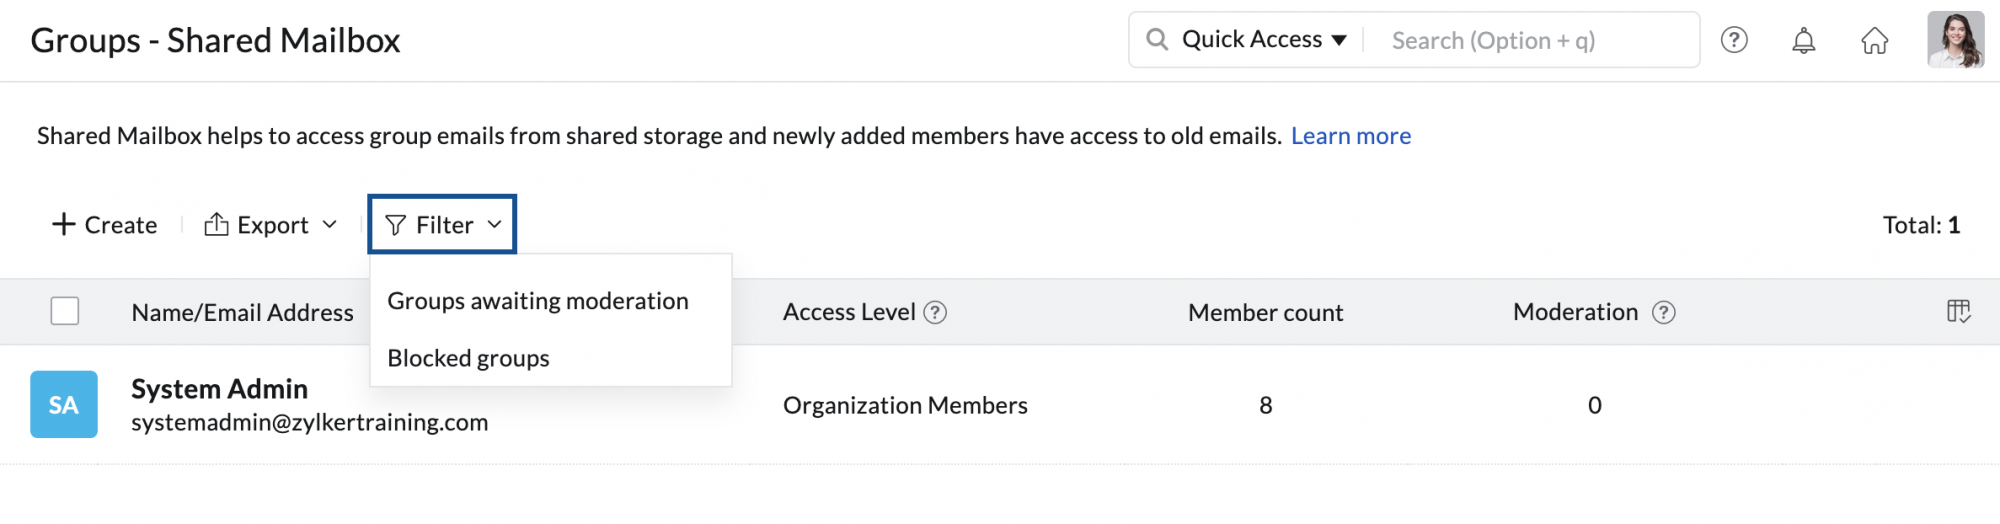Open the column customization icon
Image resolution: width=2000 pixels, height=524 pixels.
[x=1958, y=312]
